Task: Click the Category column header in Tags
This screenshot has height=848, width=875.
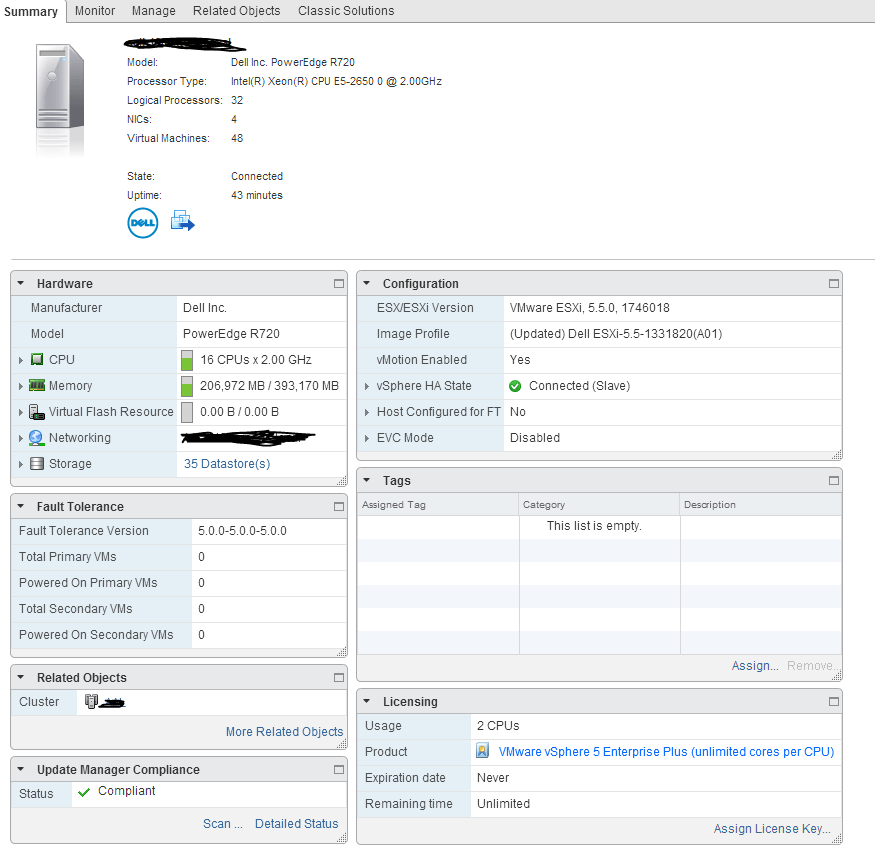Action: click(599, 504)
